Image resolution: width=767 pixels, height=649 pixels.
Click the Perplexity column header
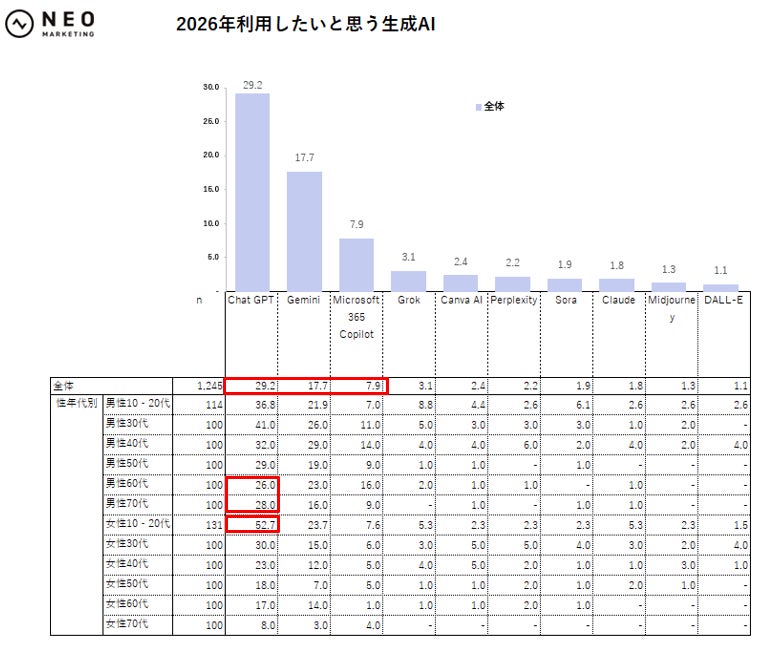[514, 300]
